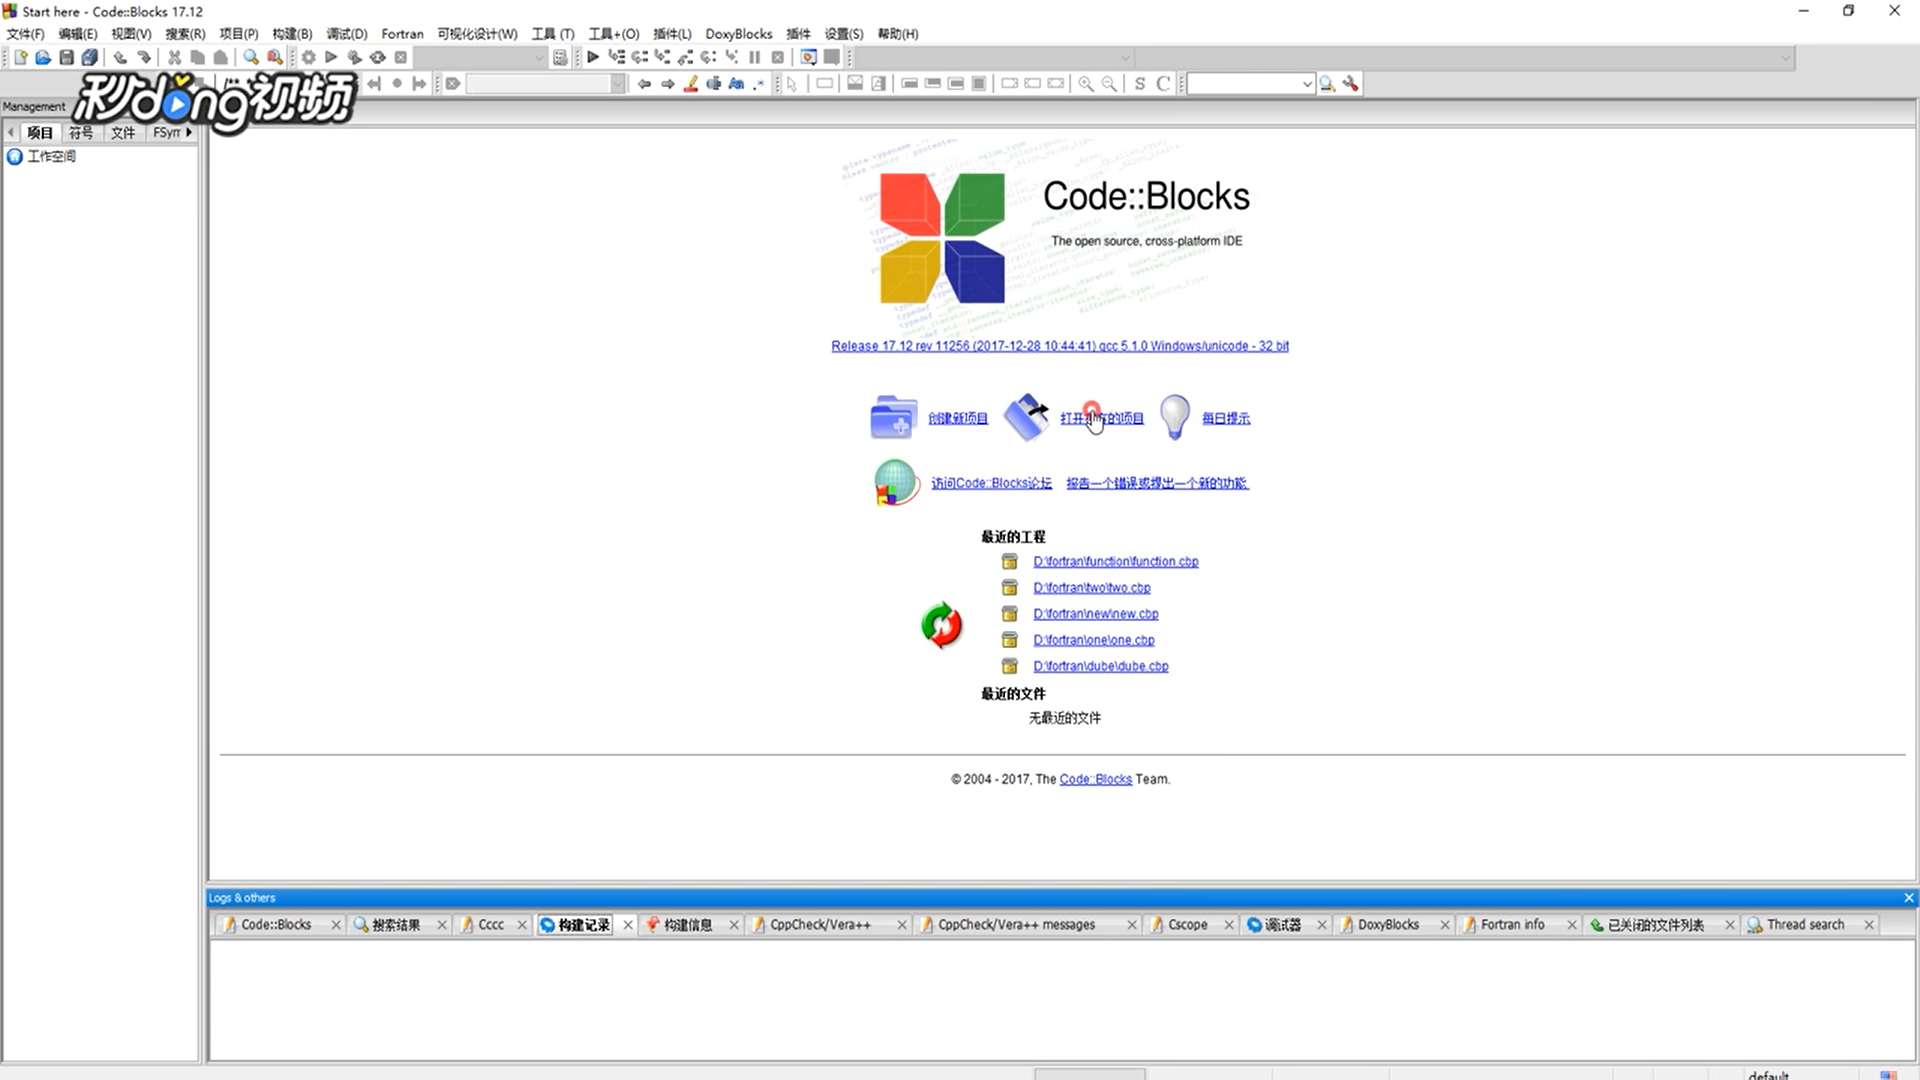Click the Replace icon next to Find
This screenshot has height=1080, width=1920.
(274, 57)
